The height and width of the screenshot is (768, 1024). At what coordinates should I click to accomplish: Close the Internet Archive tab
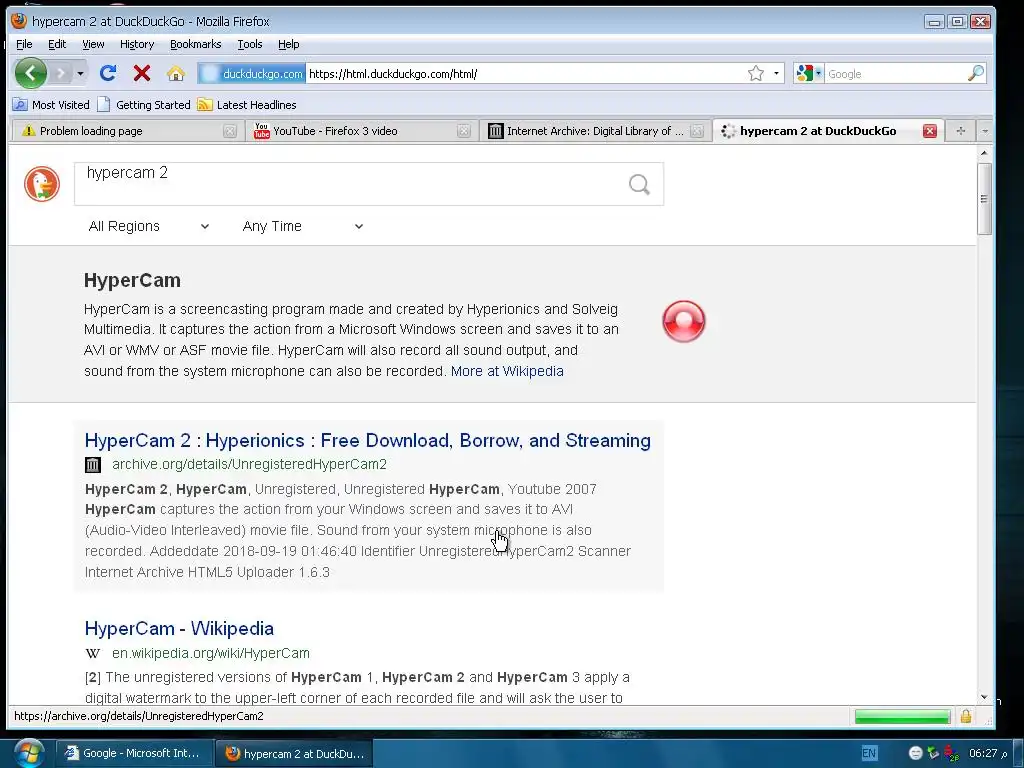697,131
